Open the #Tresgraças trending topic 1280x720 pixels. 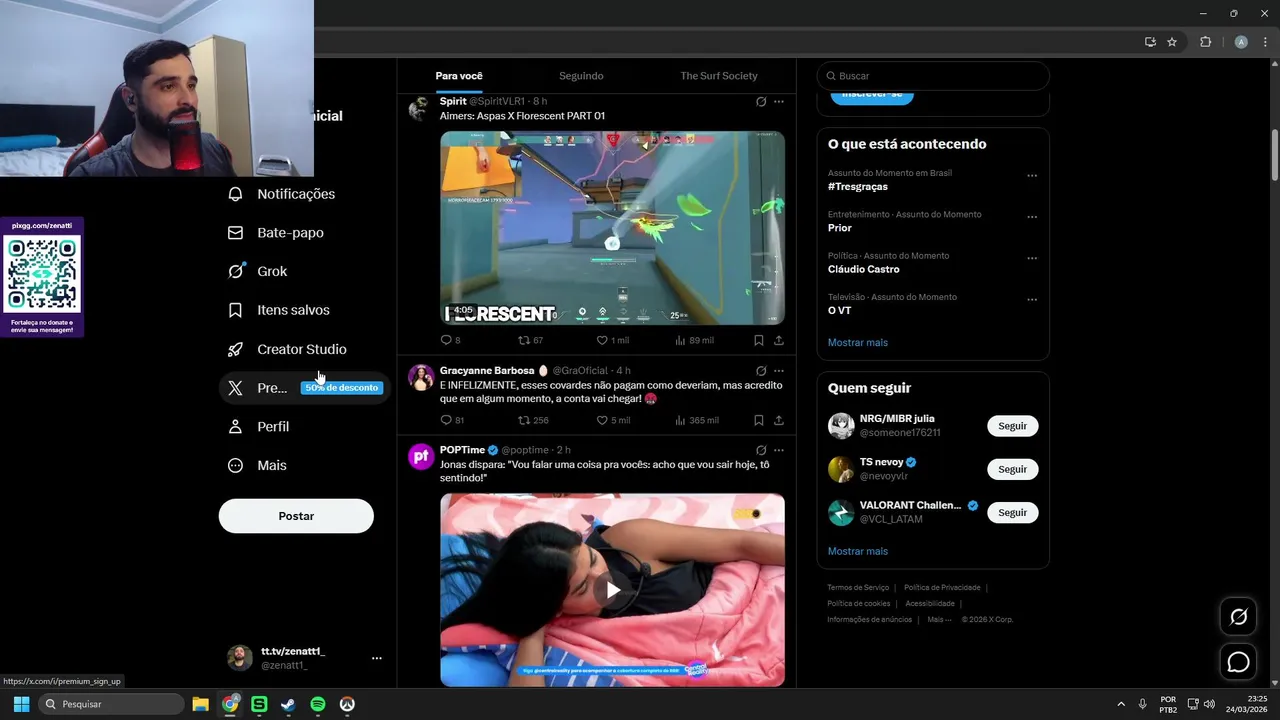(x=858, y=187)
